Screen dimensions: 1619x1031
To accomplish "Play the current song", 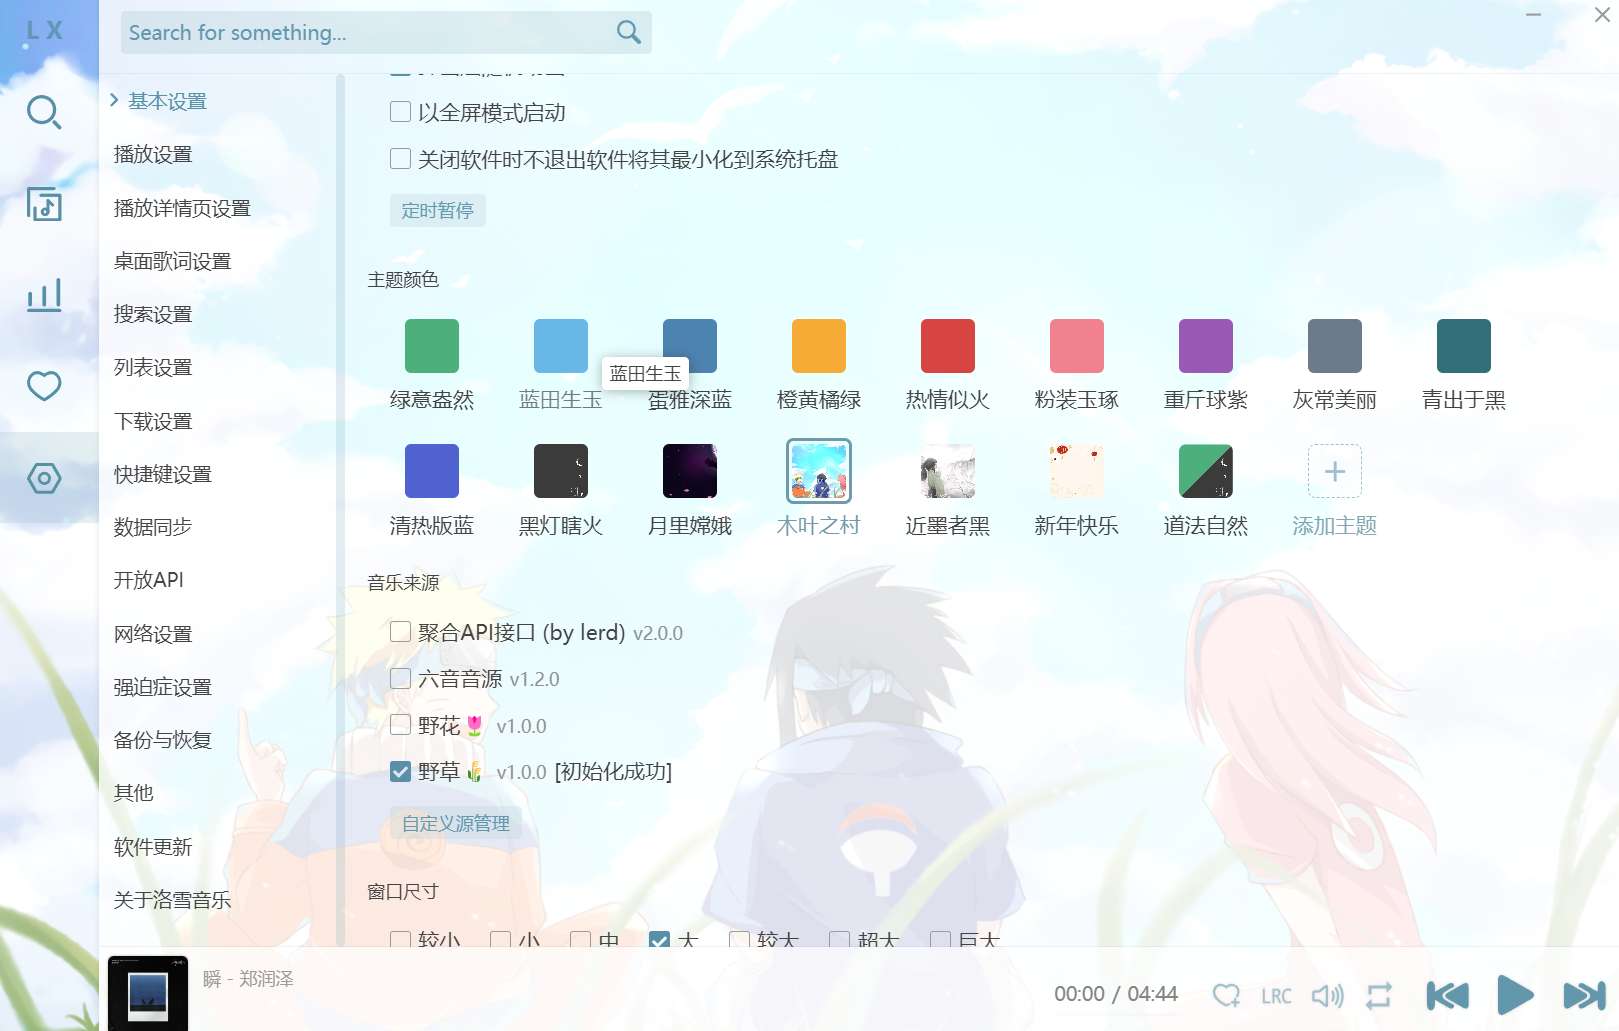I will (1516, 995).
